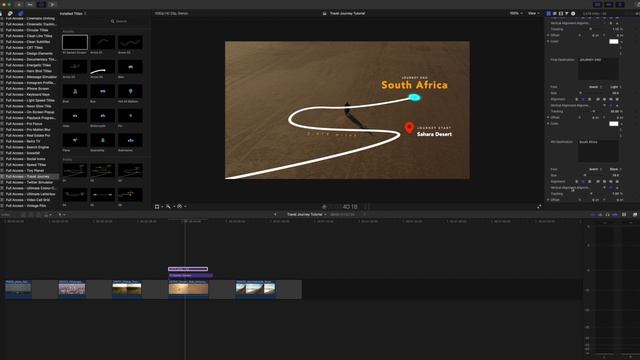The image size is (640, 360).
Task: Open the timeline tool selector dropdown
Action: tap(62, 214)
